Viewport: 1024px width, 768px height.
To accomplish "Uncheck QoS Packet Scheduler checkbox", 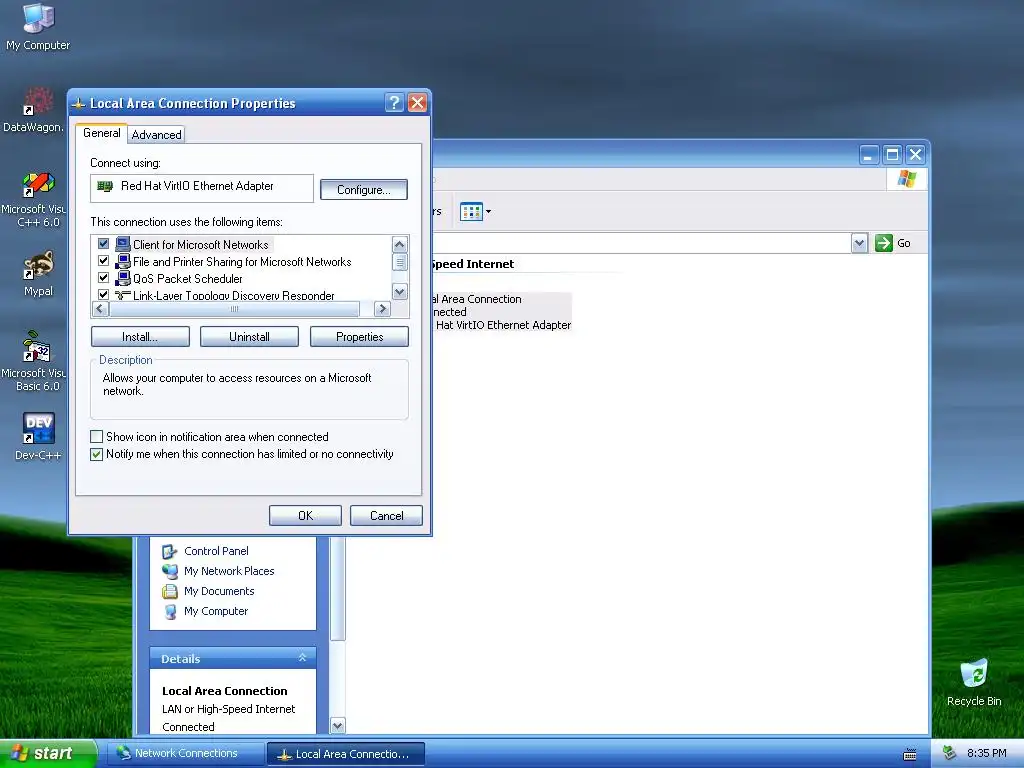I will coord(103,278).
